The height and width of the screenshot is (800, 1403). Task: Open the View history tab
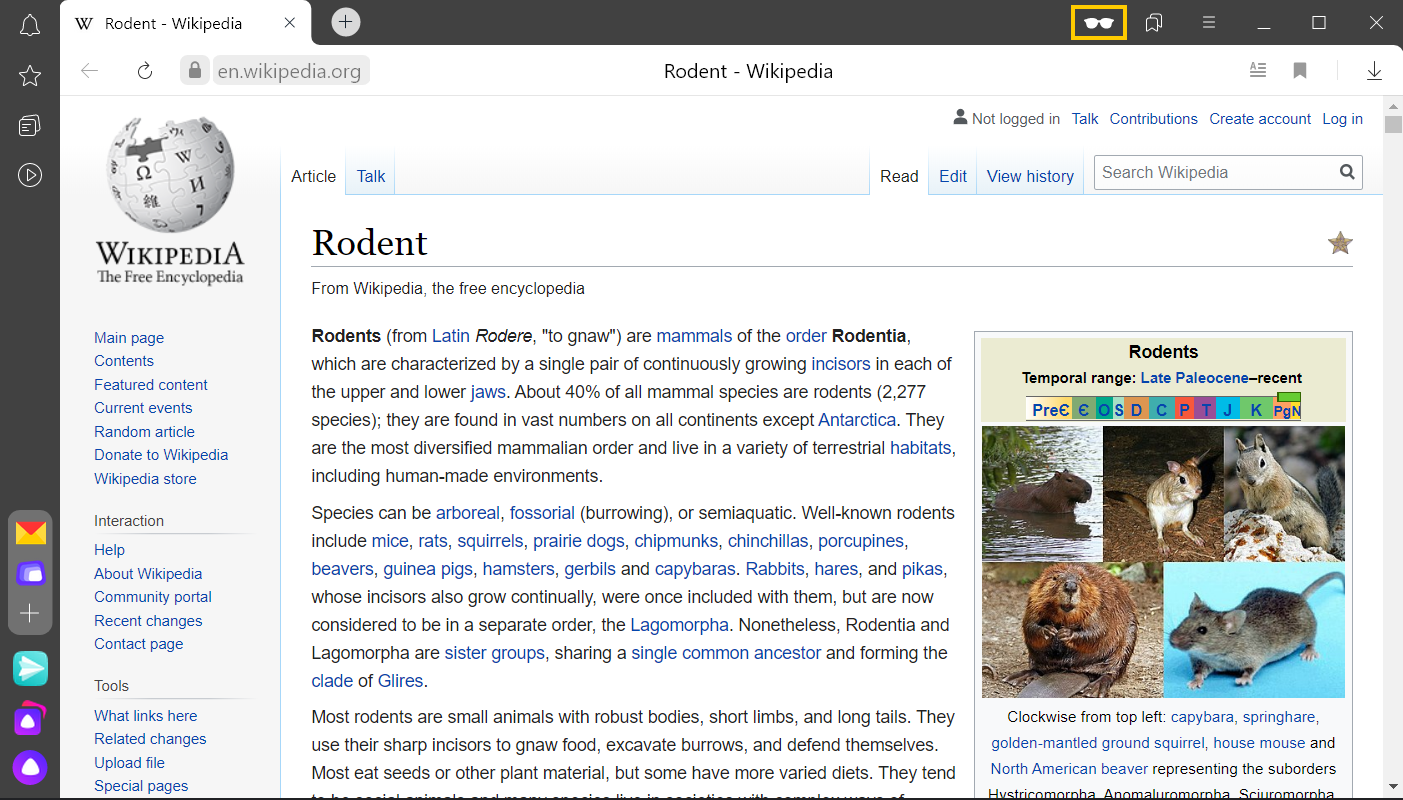pos(1030,176)
